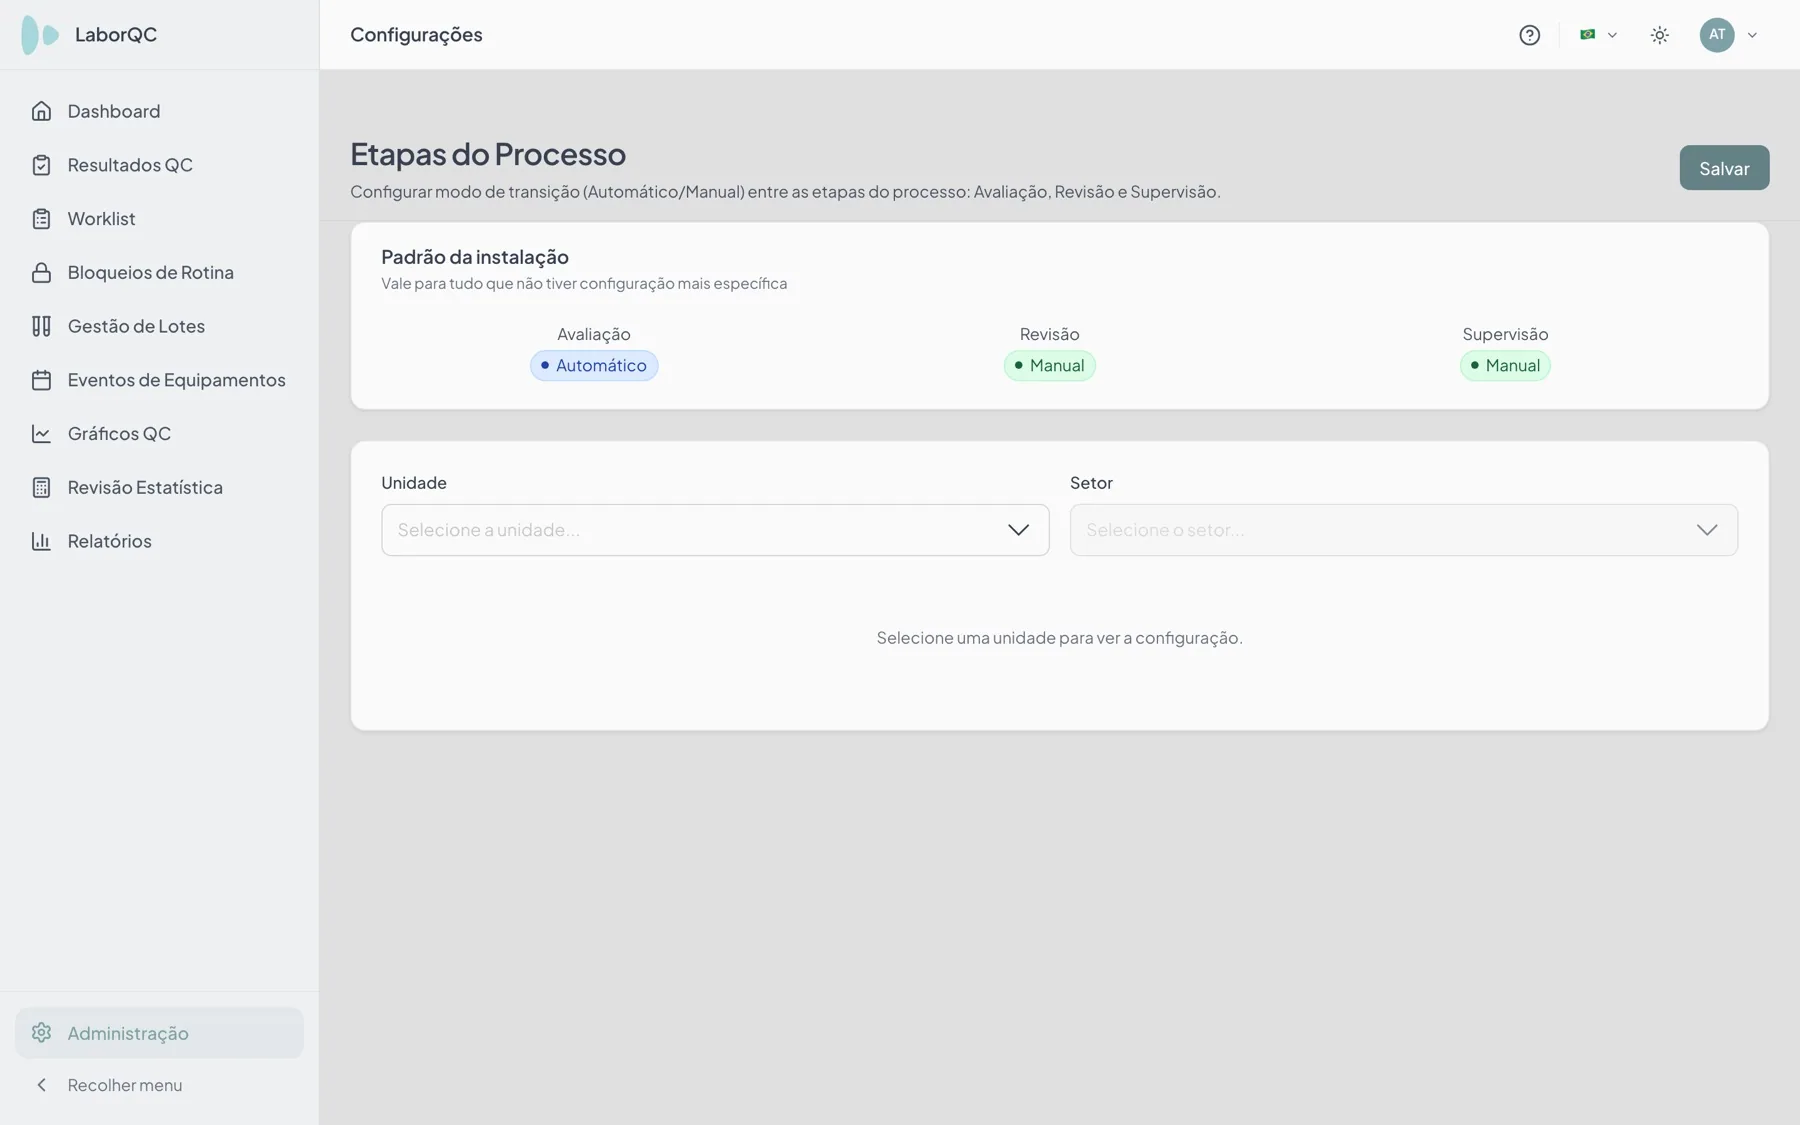Click Revisão Estatística label
The image size is (1800, 1125).
click(145, 487)
